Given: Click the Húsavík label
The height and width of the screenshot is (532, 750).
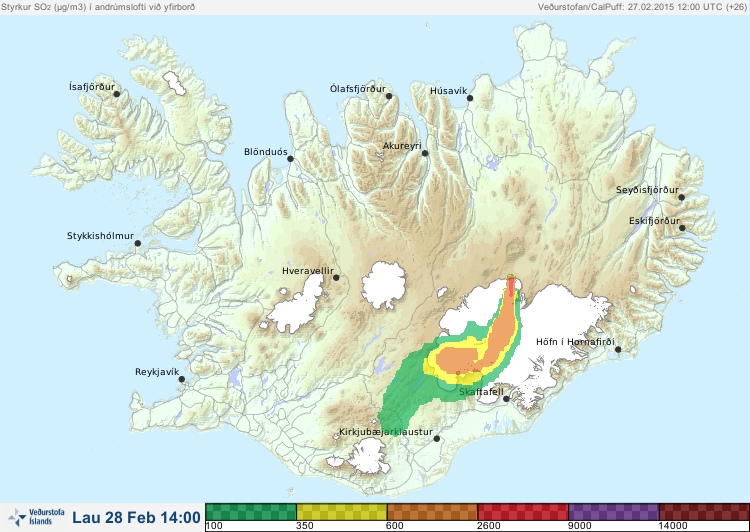Looking at the screenshot, I should (x=448, y=91).
